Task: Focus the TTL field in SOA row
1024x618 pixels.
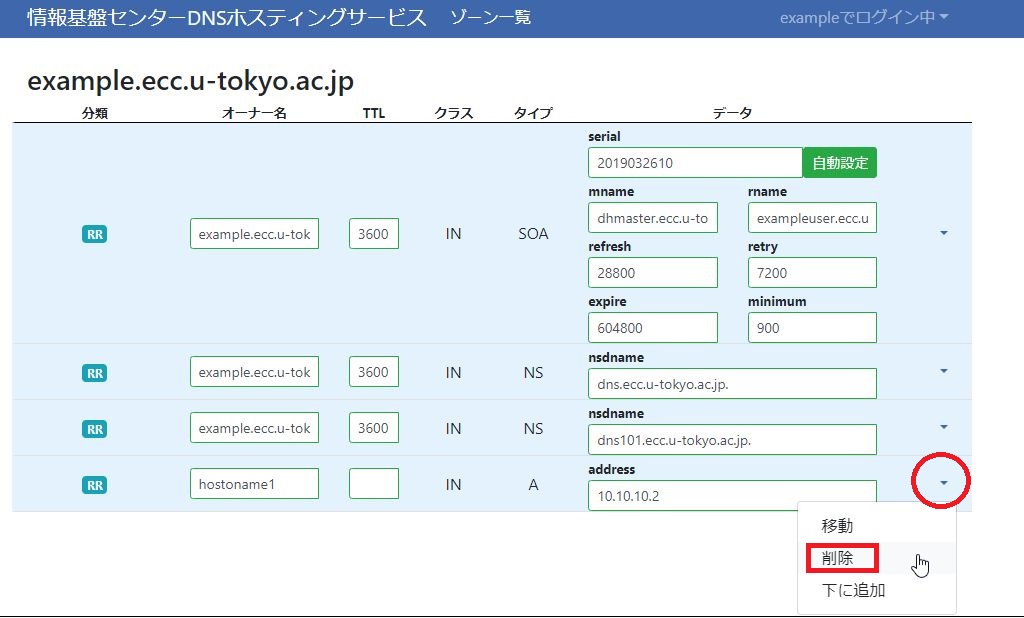Action: pyautogui.click(x=374, y=234)
